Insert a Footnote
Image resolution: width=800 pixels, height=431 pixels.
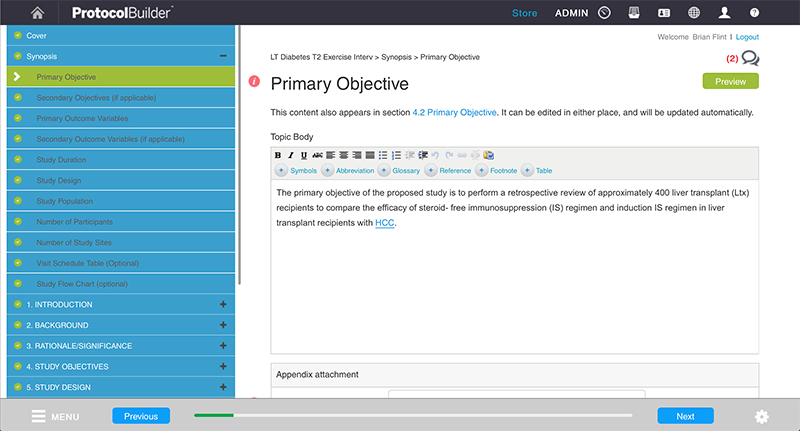tap(496, 170)
